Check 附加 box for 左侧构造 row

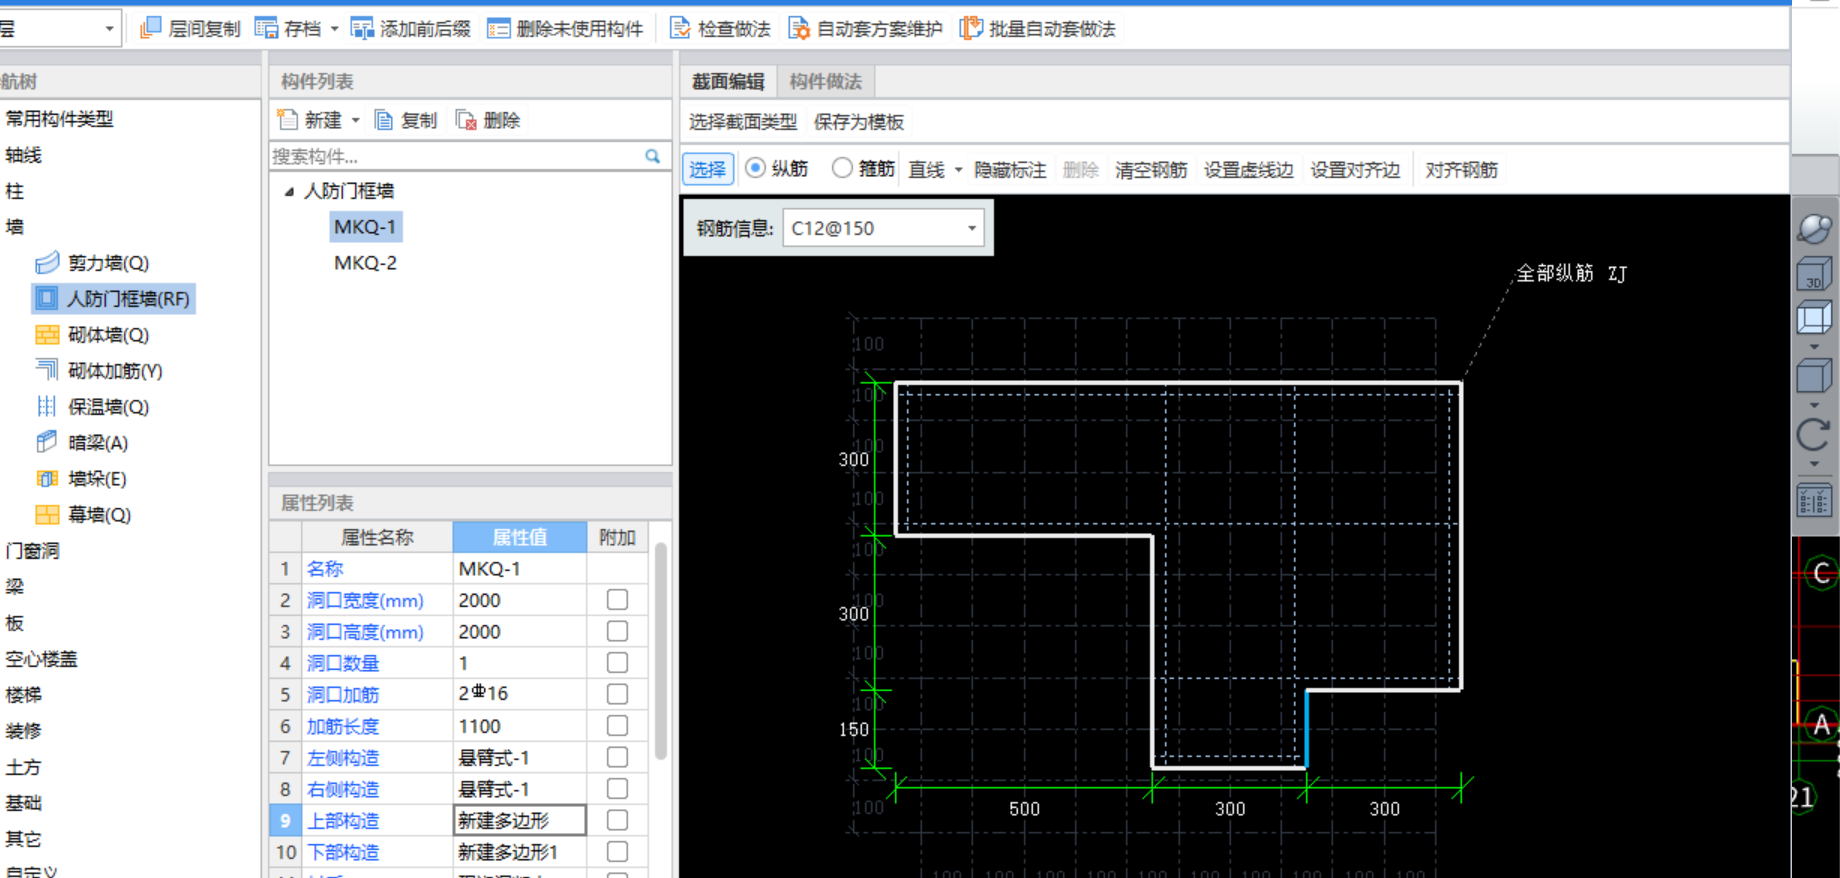[x=617, y=757]
